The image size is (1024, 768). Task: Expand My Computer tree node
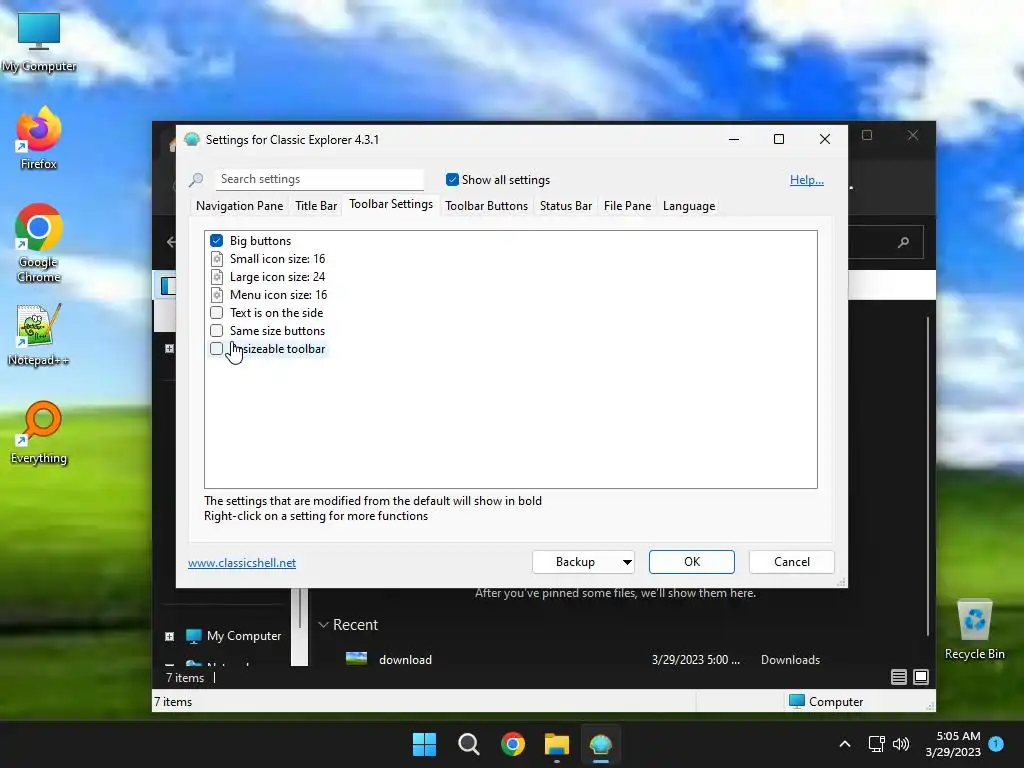170,636
